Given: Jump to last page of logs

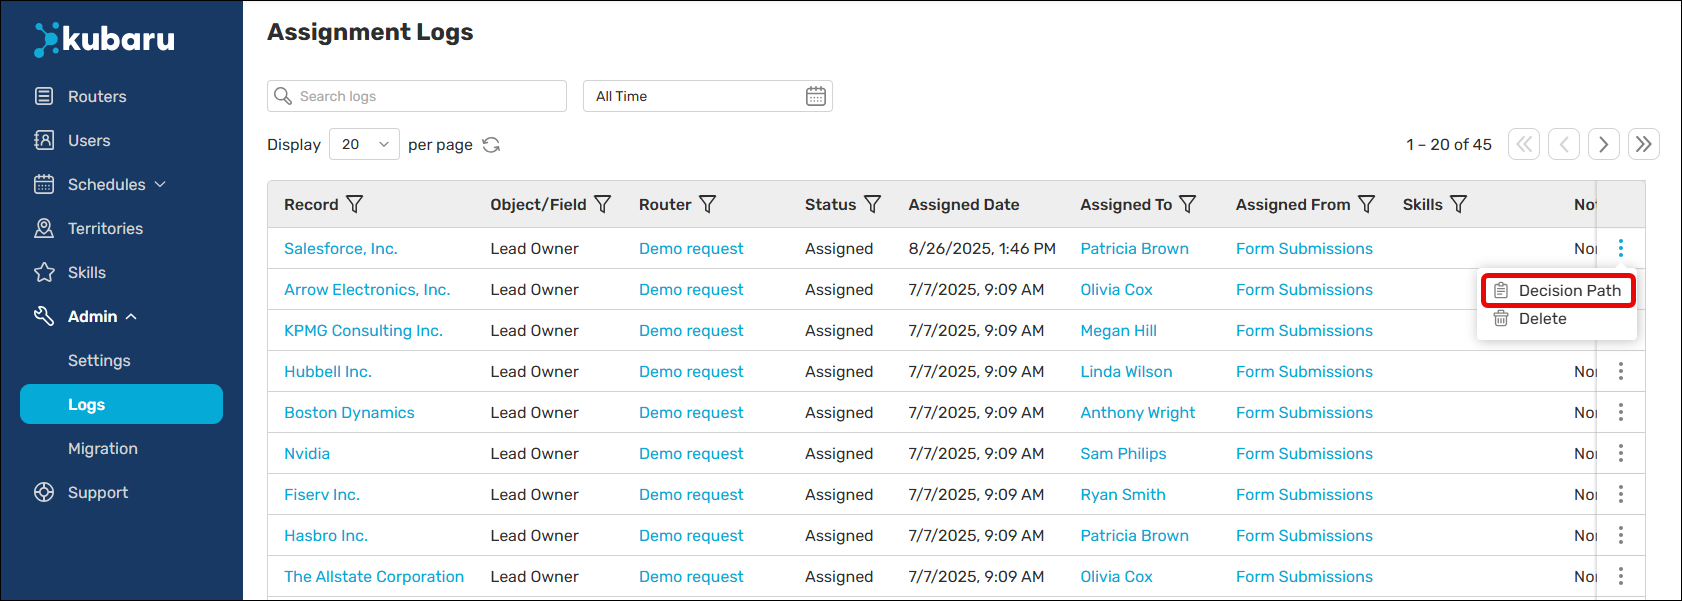Looking at the screenshot, I should [1643, 144].
